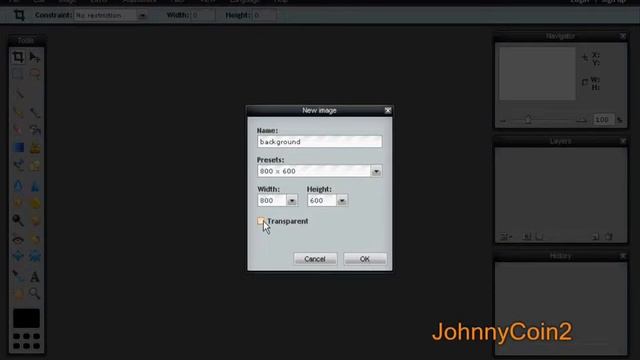Select the Zoom magnifier tool
The image size is (640, 360).
35,293
